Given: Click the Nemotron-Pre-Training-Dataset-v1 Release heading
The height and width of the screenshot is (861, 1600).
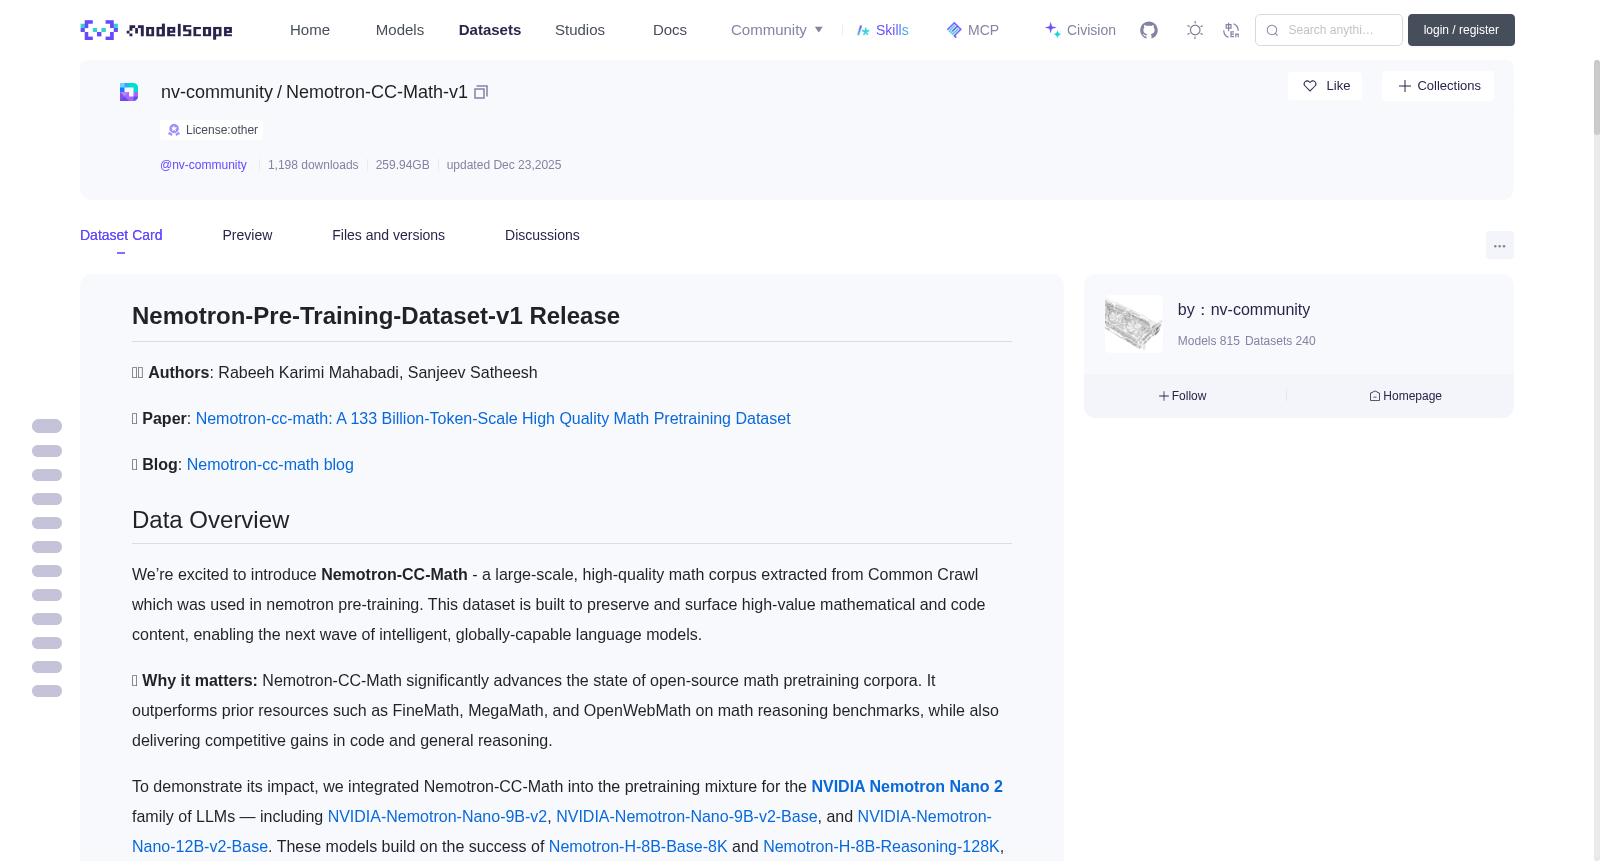Looking at the screenshot, I should click(x=376, y=316).
